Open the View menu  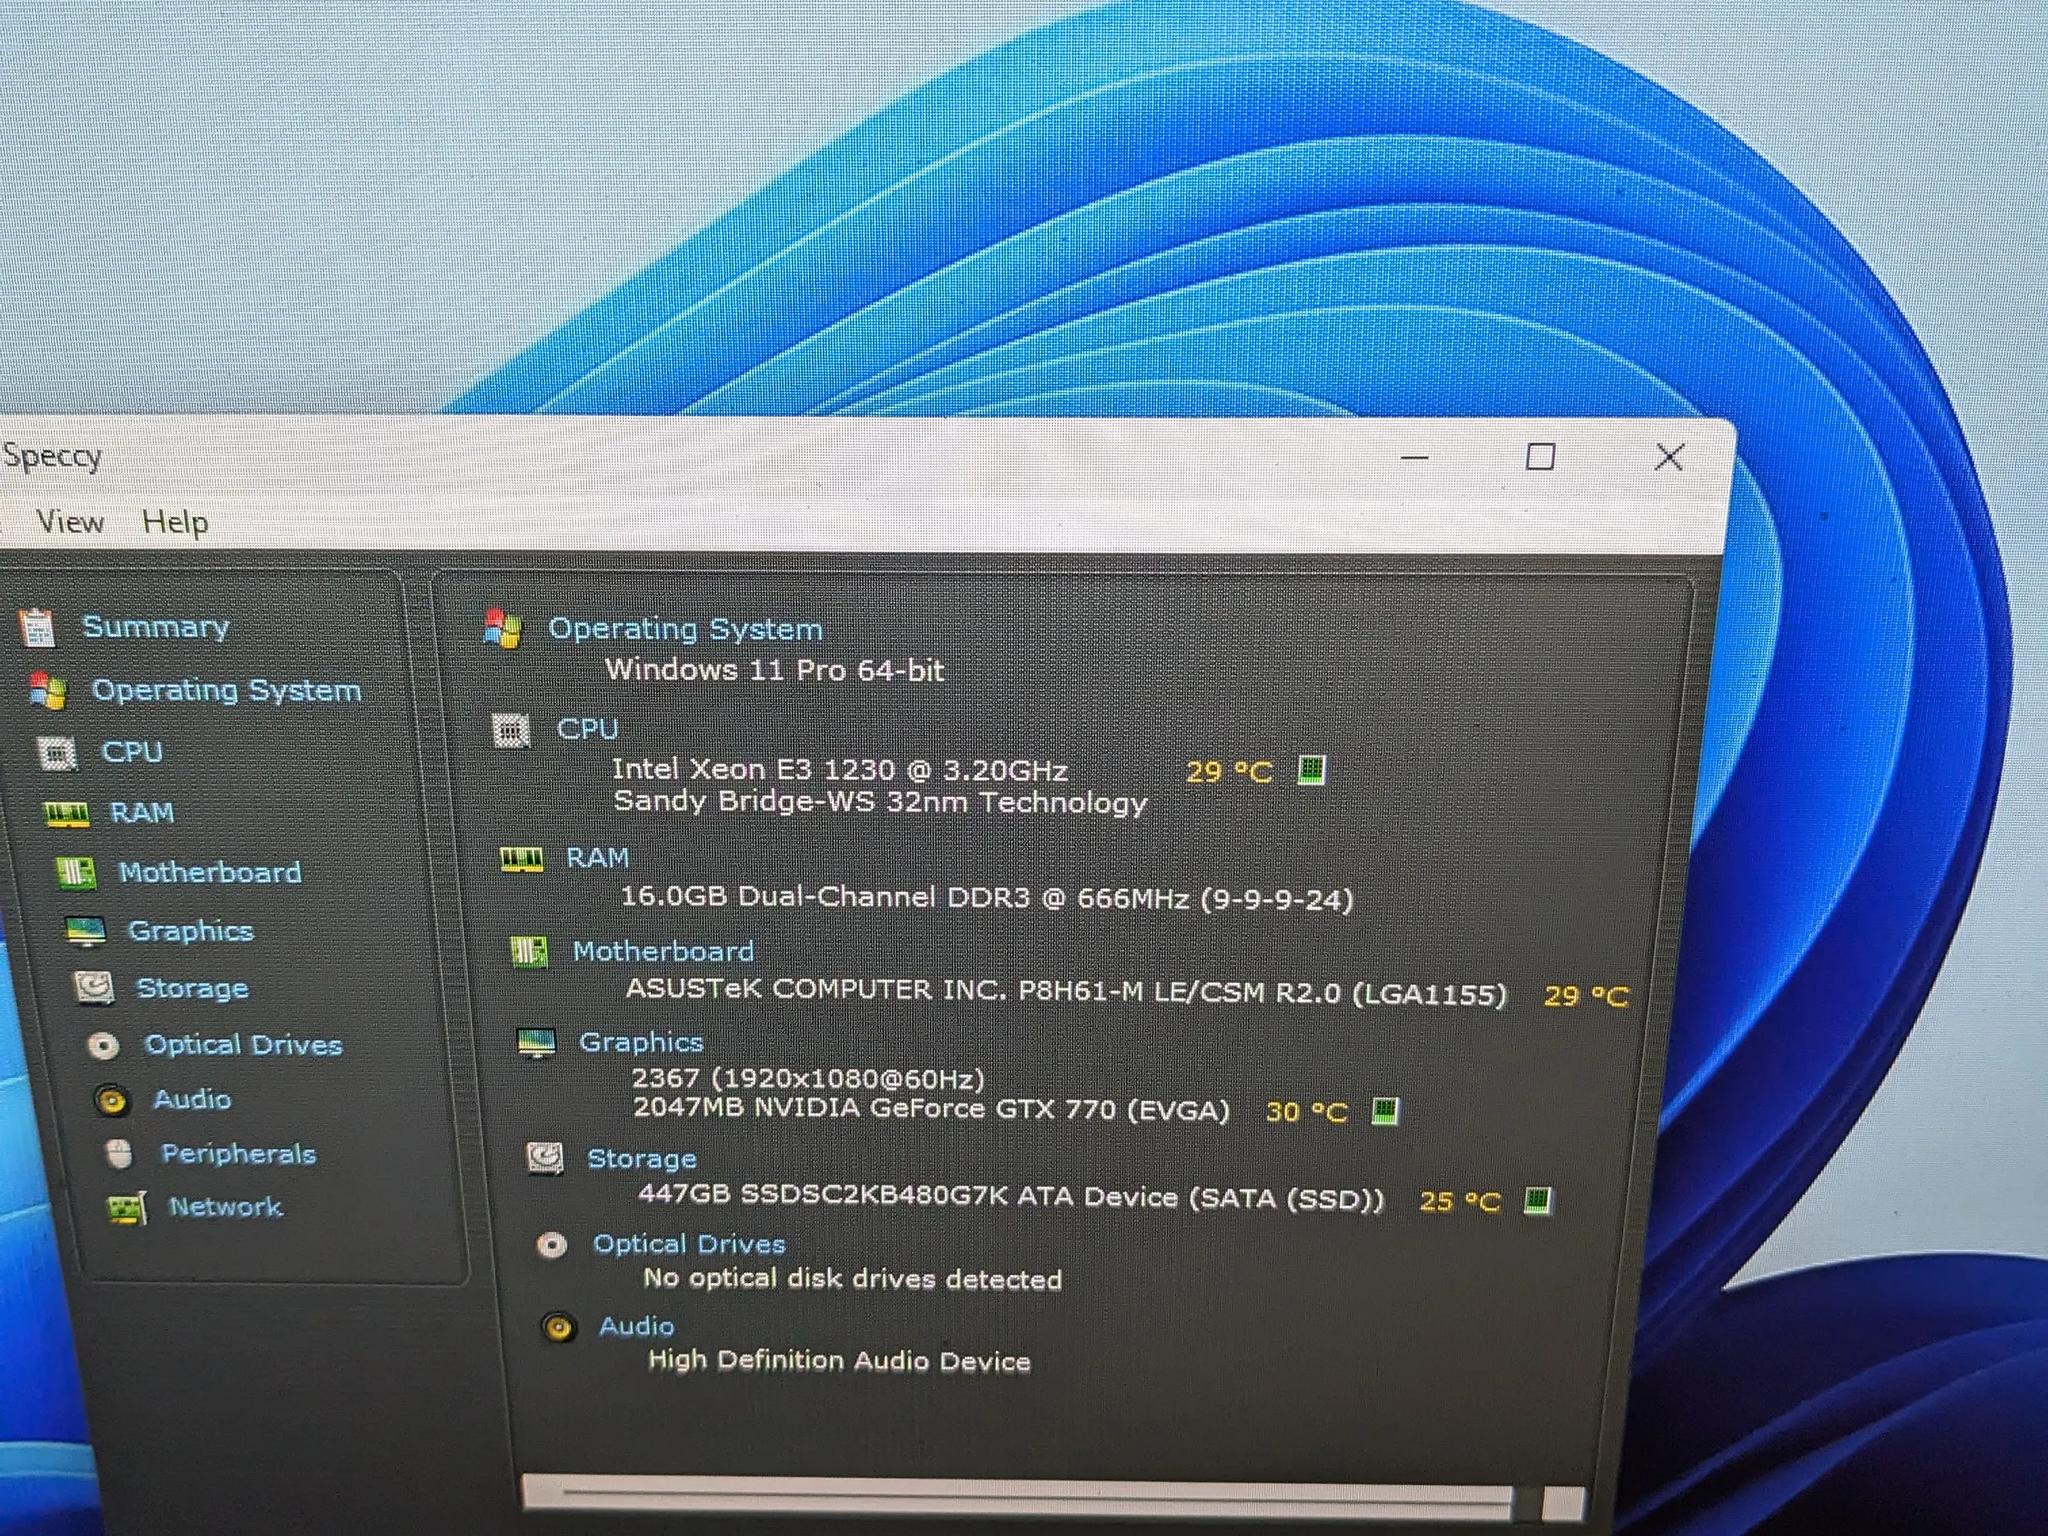pyautogui.click(x=70, y=521)
